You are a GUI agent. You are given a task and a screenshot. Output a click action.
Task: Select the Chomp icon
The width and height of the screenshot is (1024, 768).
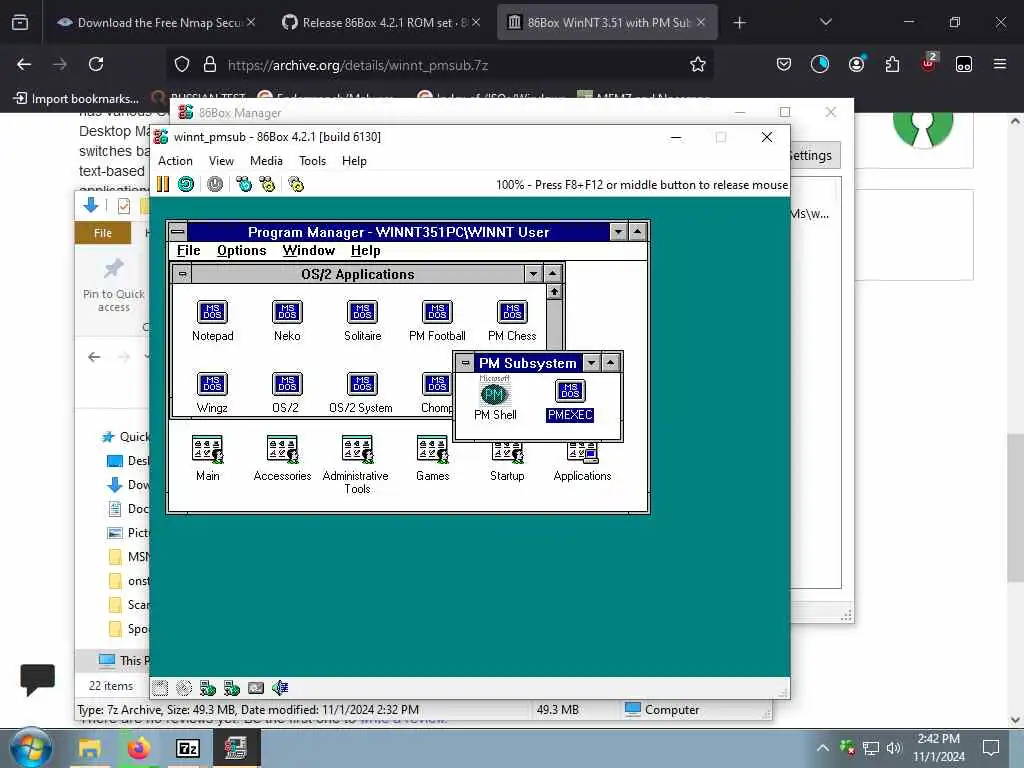(436, 392)
